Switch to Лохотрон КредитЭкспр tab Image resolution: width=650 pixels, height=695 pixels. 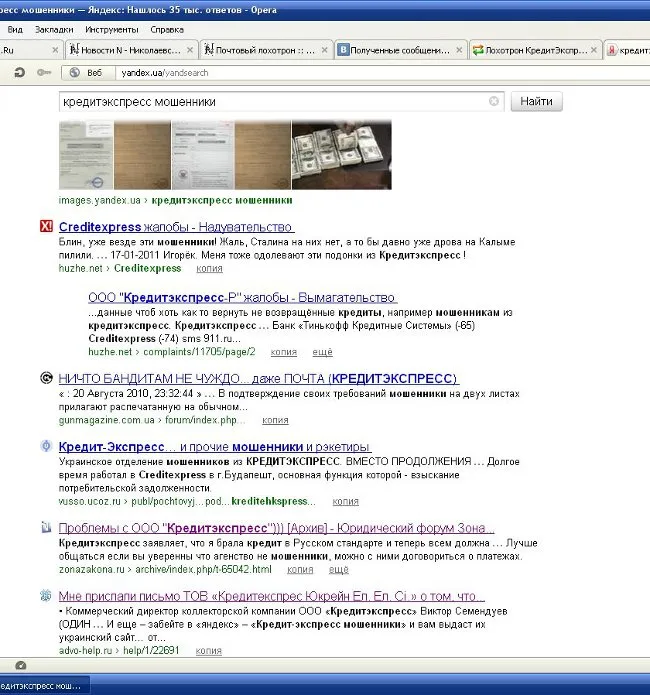(x=534, y=50)
